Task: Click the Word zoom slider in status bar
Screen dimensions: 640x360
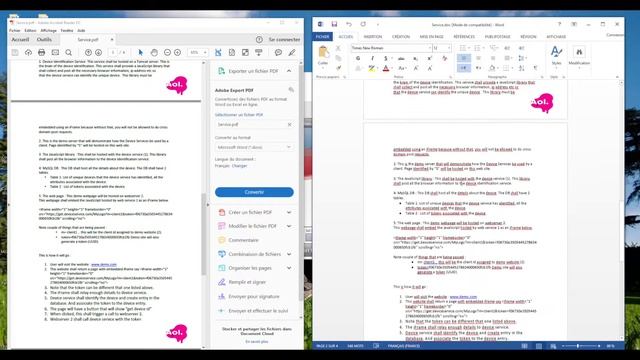Action: pyautogui.click(x=579, y=346)
